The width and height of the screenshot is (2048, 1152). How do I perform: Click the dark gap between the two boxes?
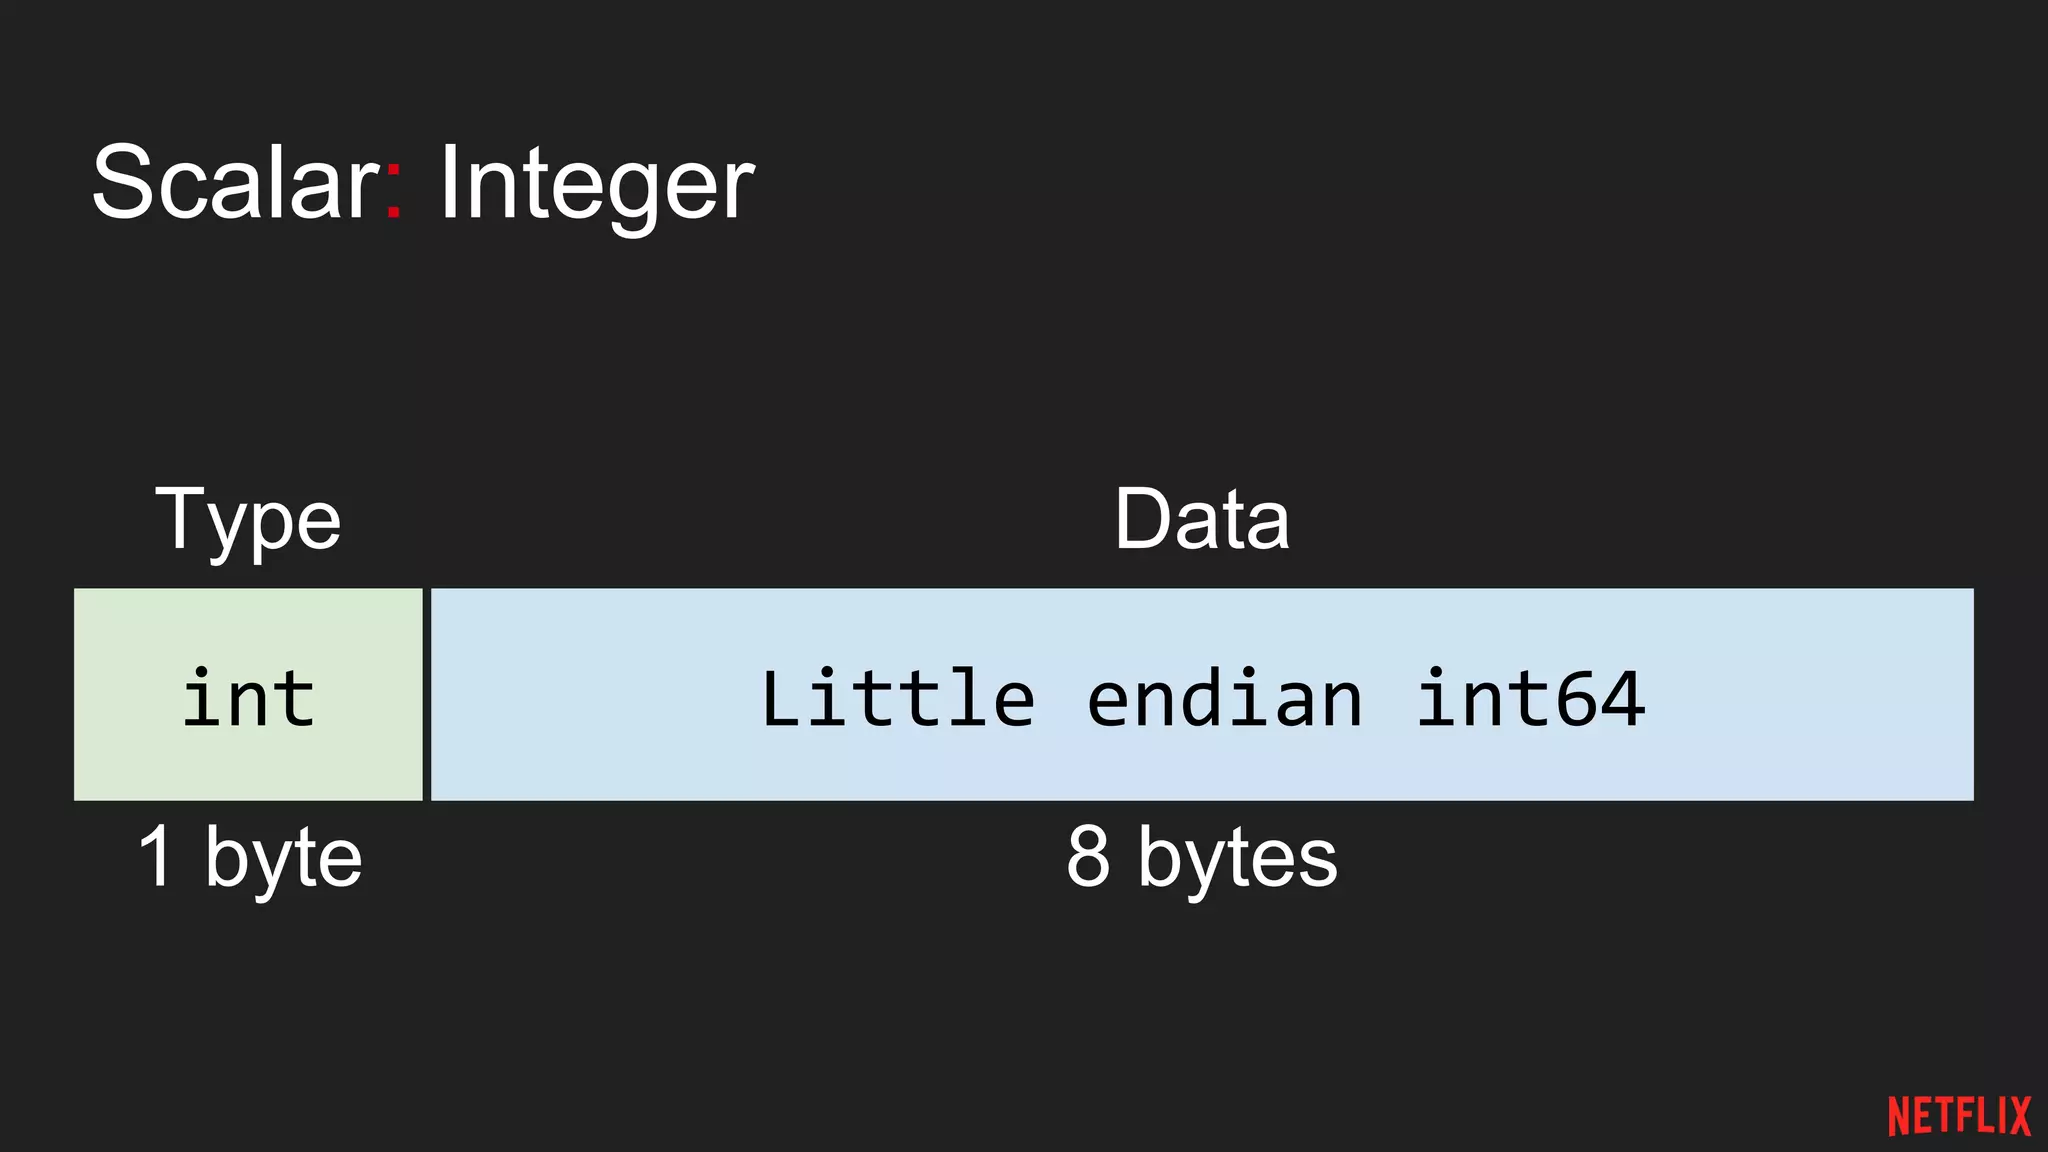click(427, 694)
